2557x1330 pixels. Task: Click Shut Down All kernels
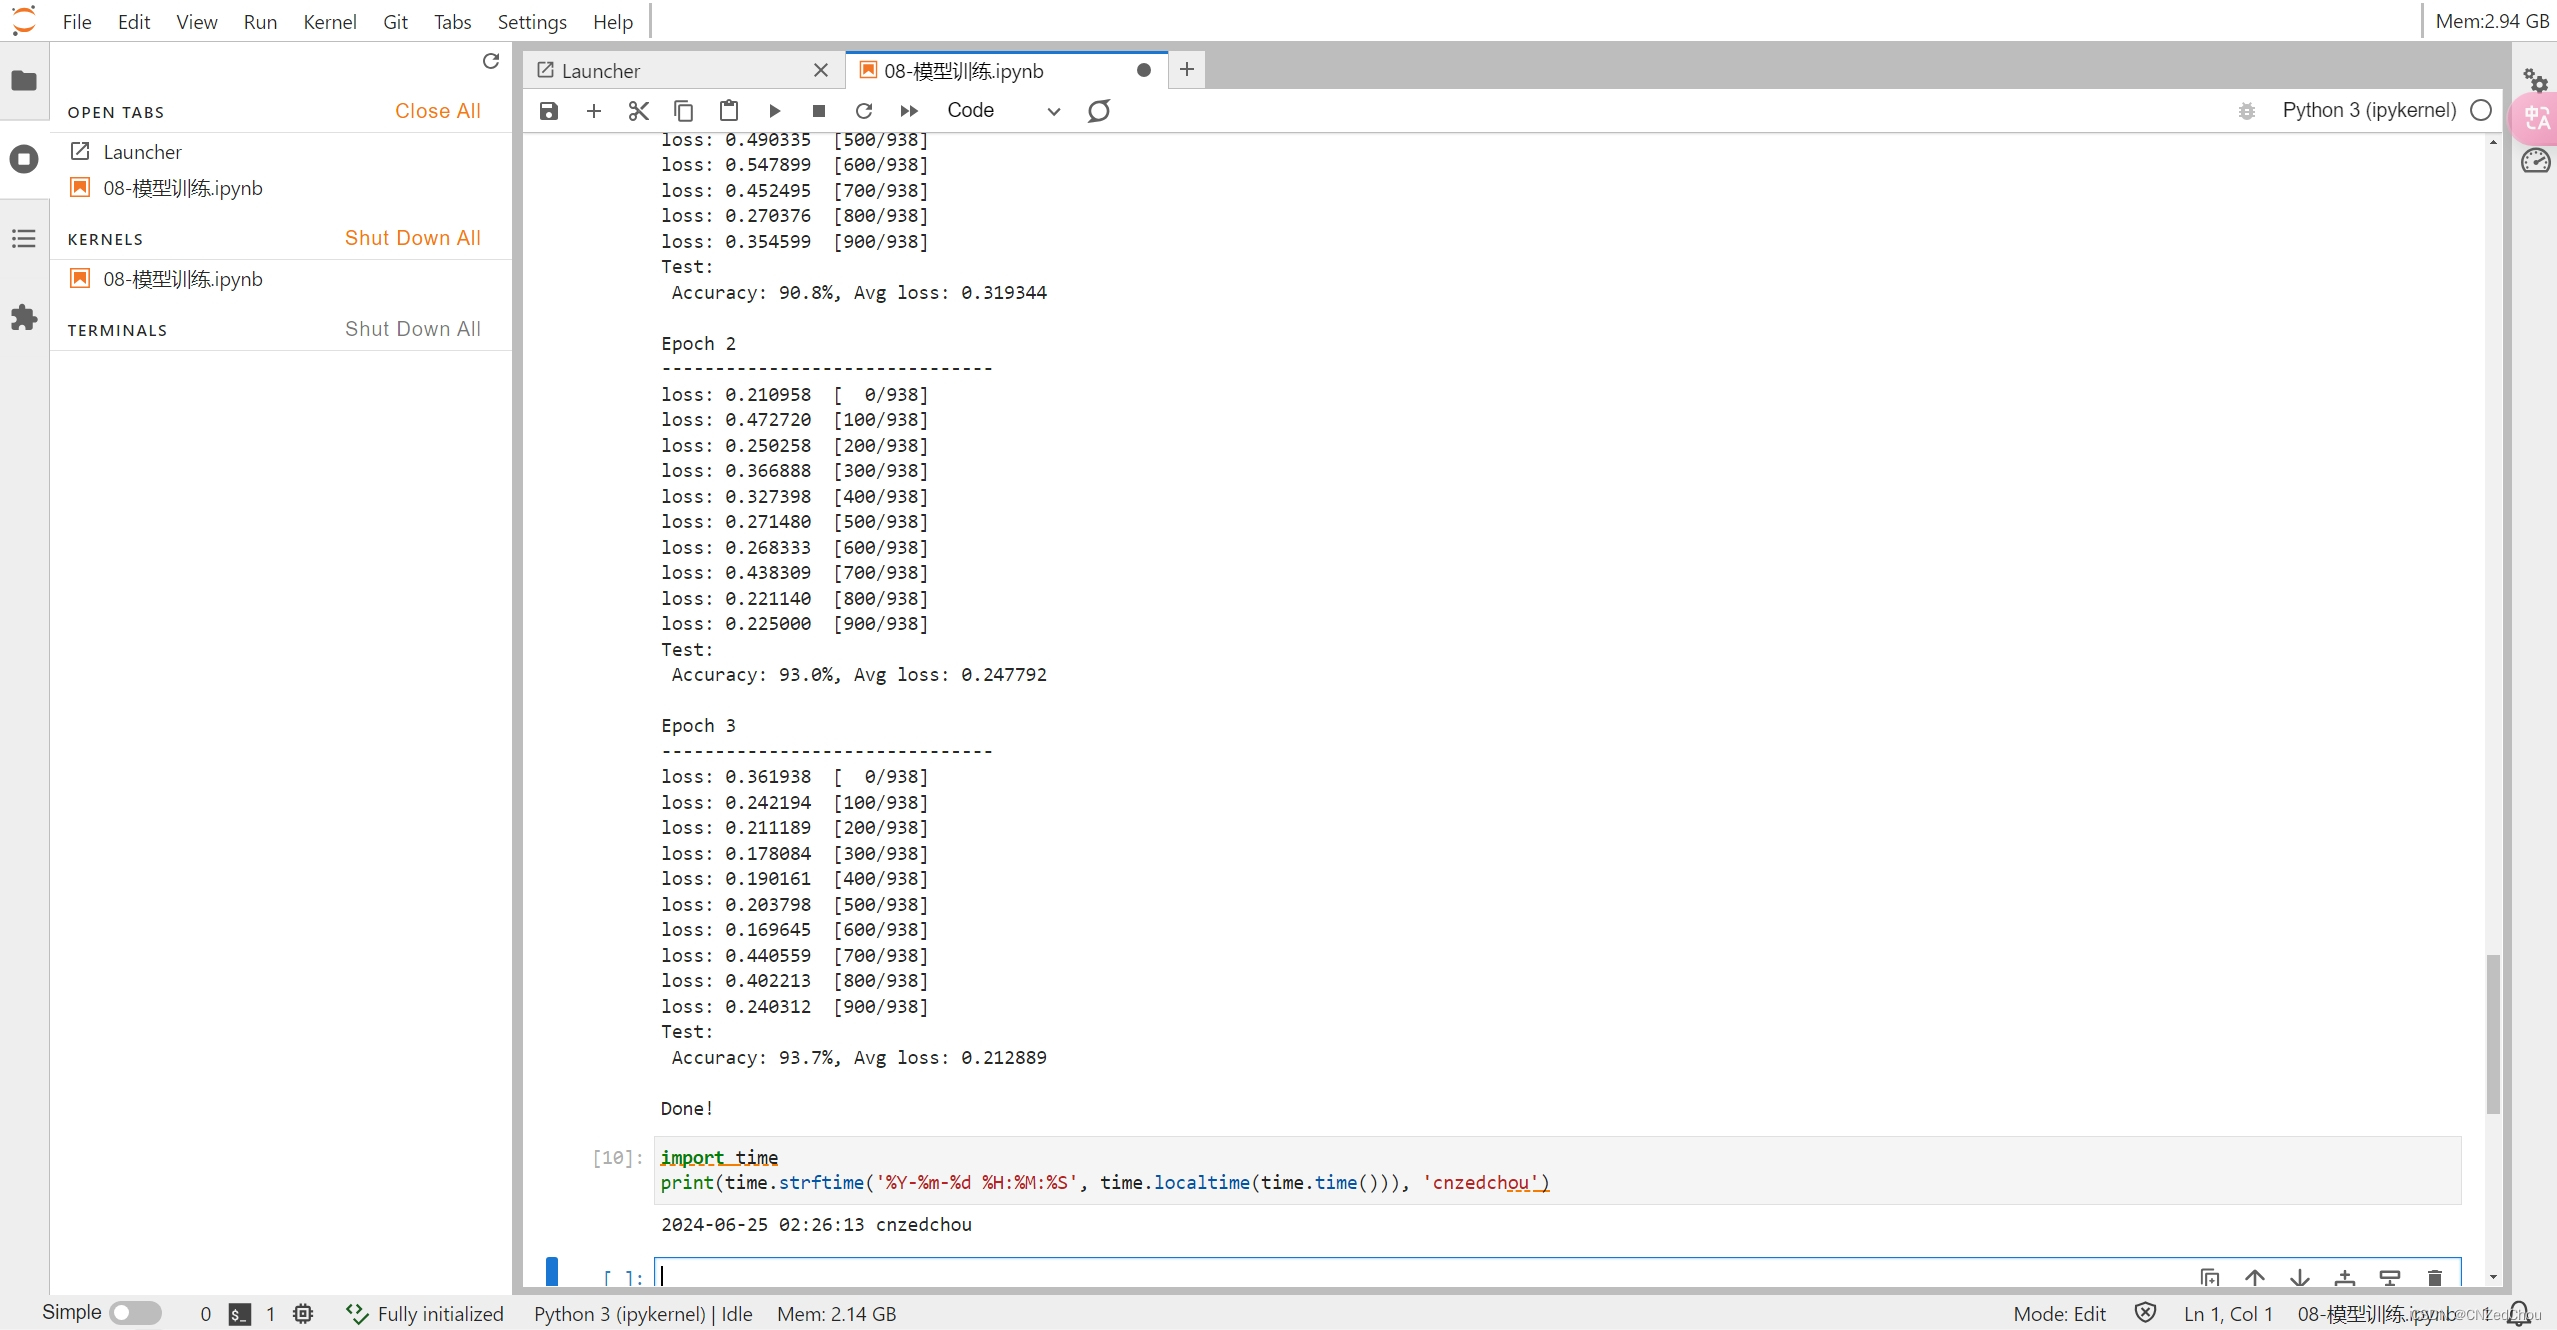(412, 238)
